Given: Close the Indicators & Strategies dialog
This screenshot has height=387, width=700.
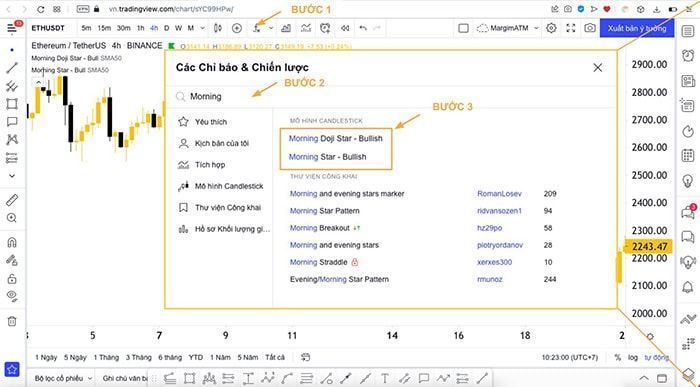Looking at the screenshot, I should [x=597, y=67].
